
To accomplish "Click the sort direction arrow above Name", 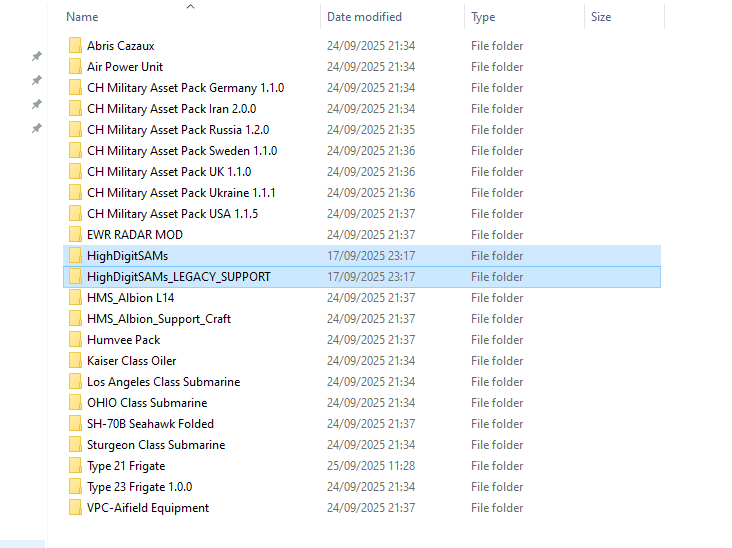I will 190,6.
